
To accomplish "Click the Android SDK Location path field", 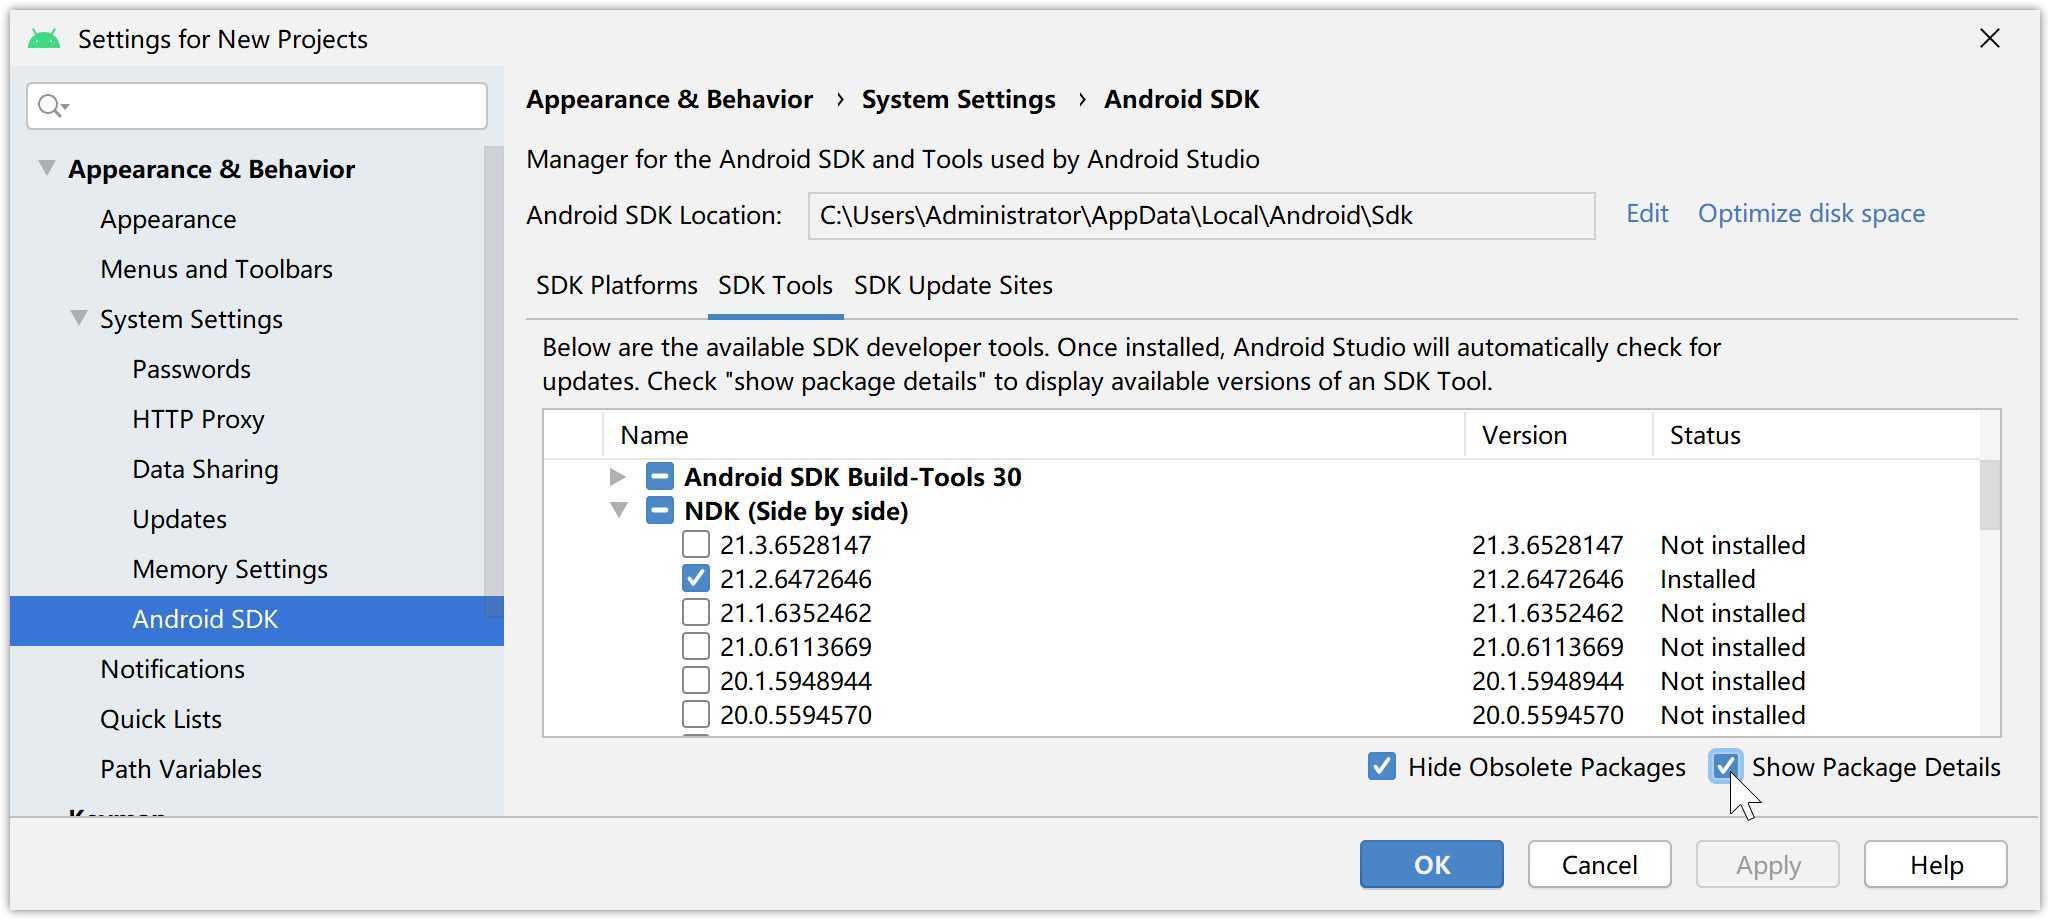I will [1201, 215].
